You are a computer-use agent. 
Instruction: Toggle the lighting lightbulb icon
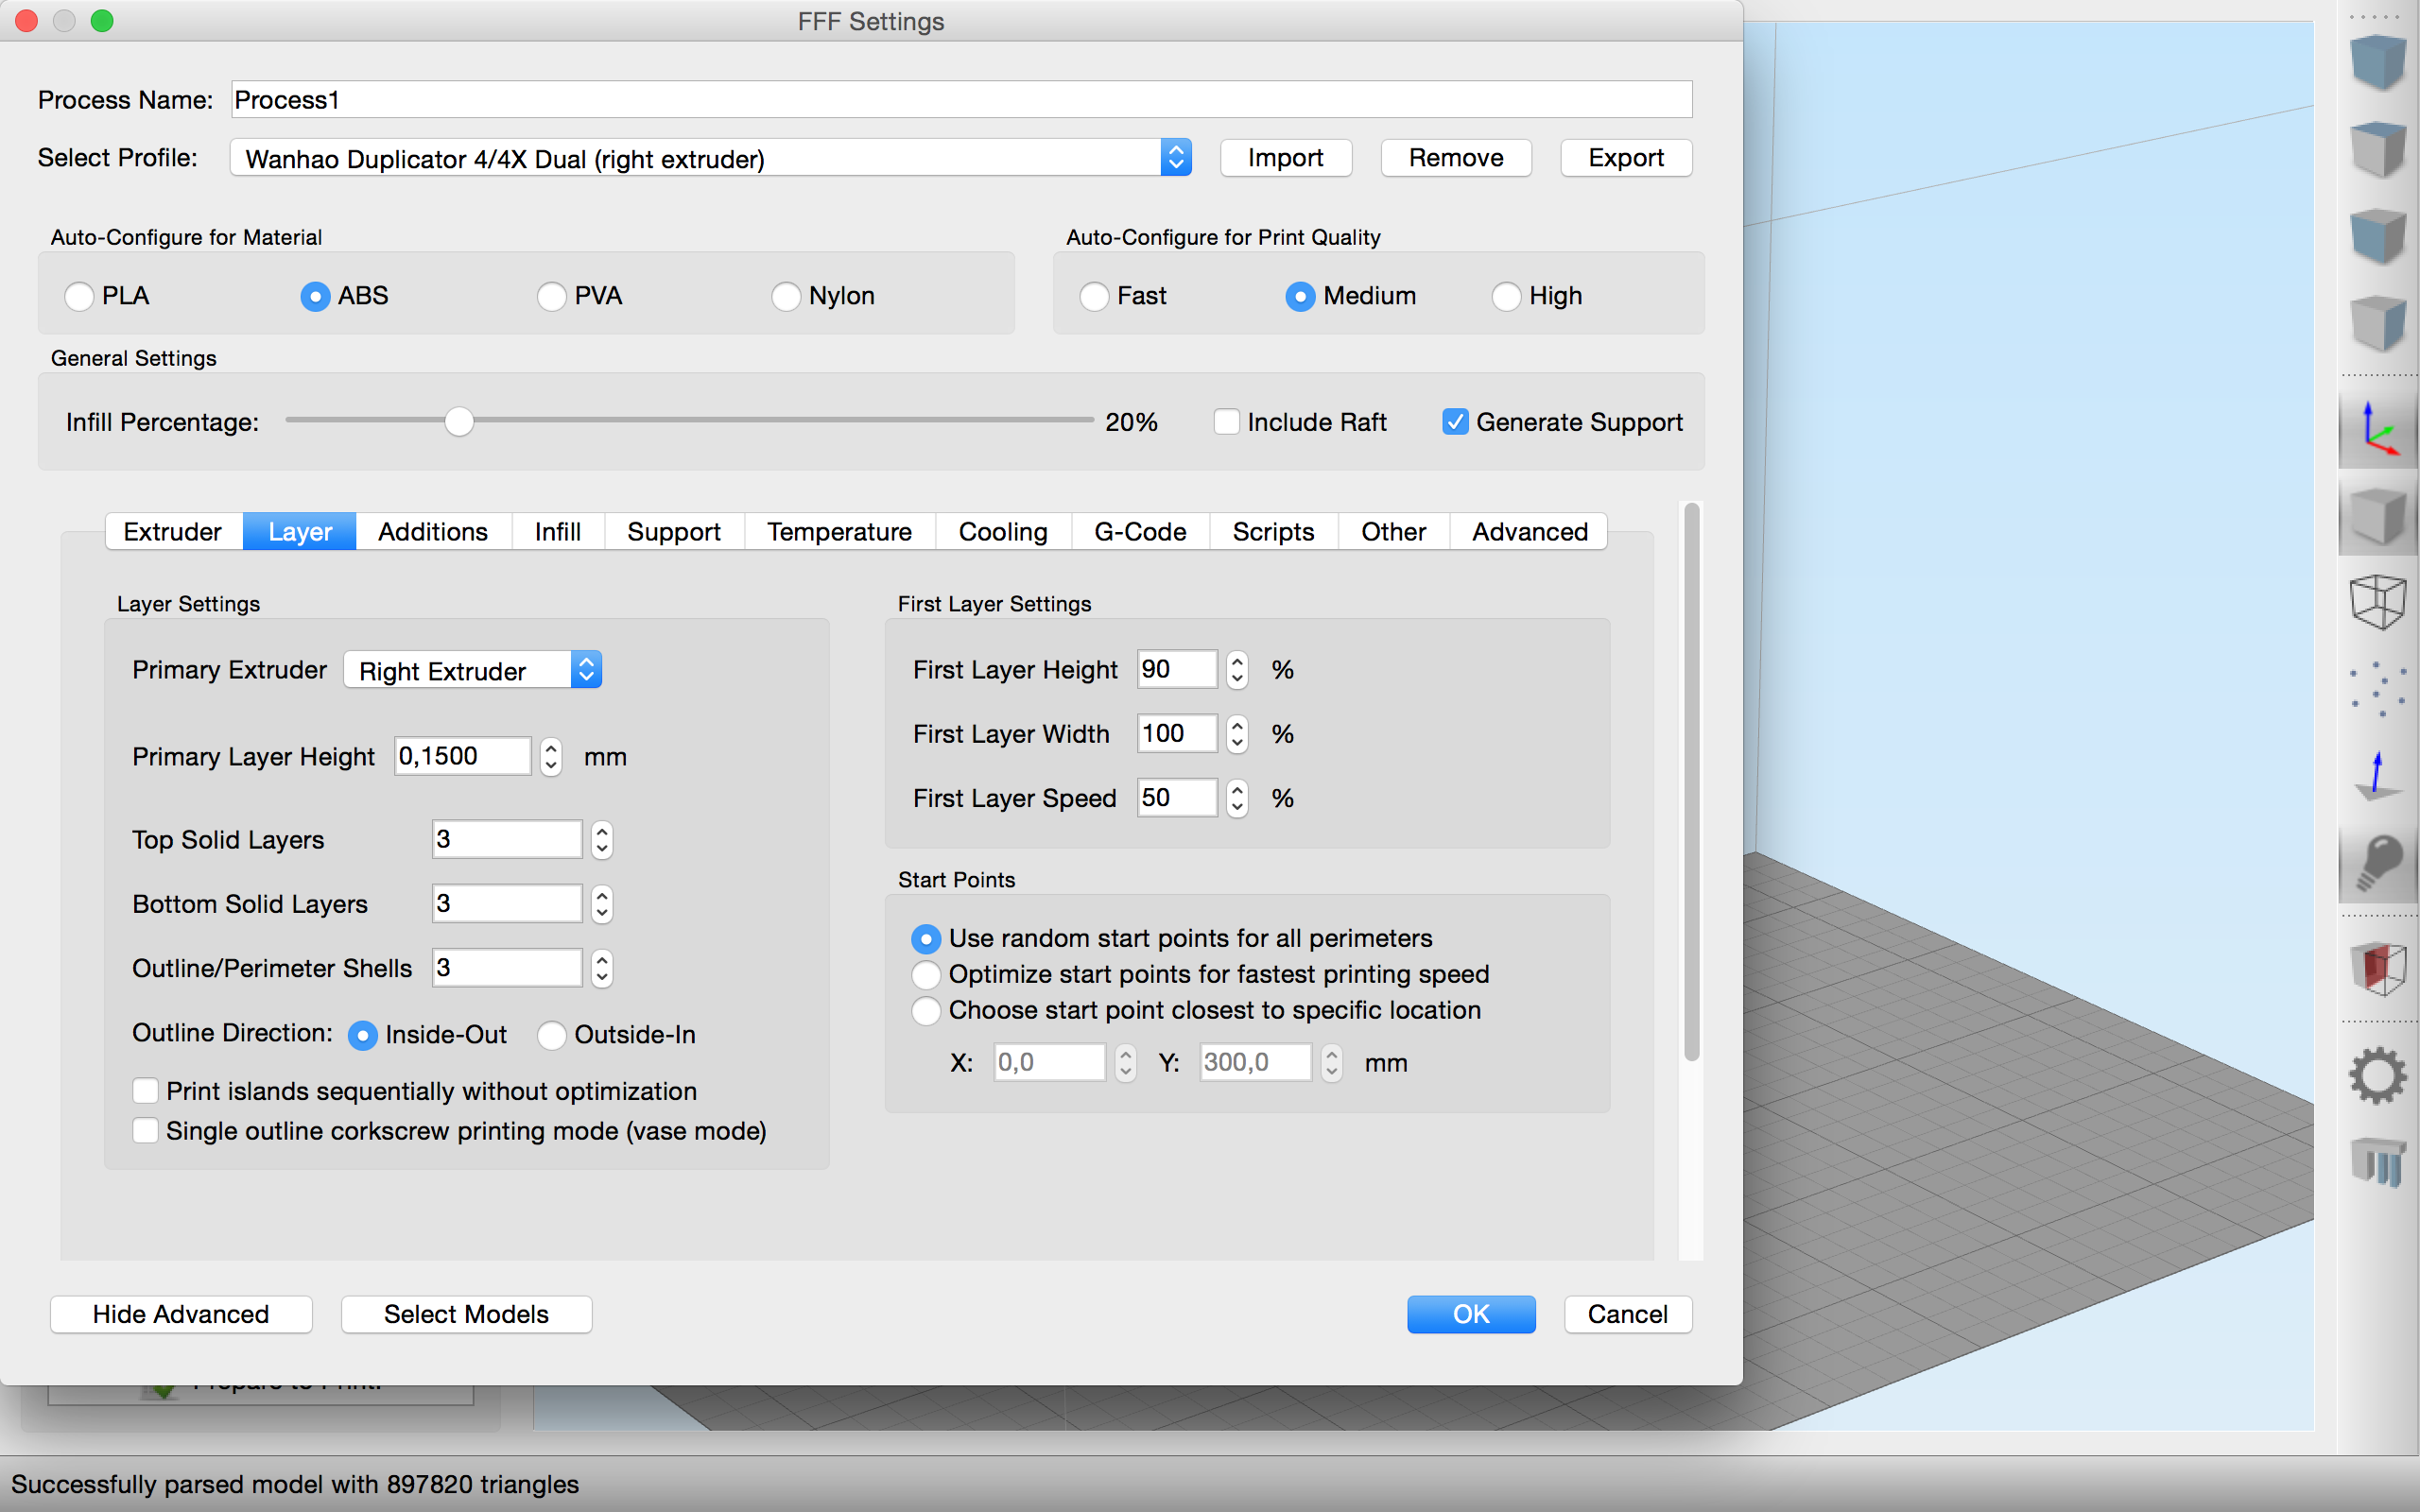[2378, 862]
